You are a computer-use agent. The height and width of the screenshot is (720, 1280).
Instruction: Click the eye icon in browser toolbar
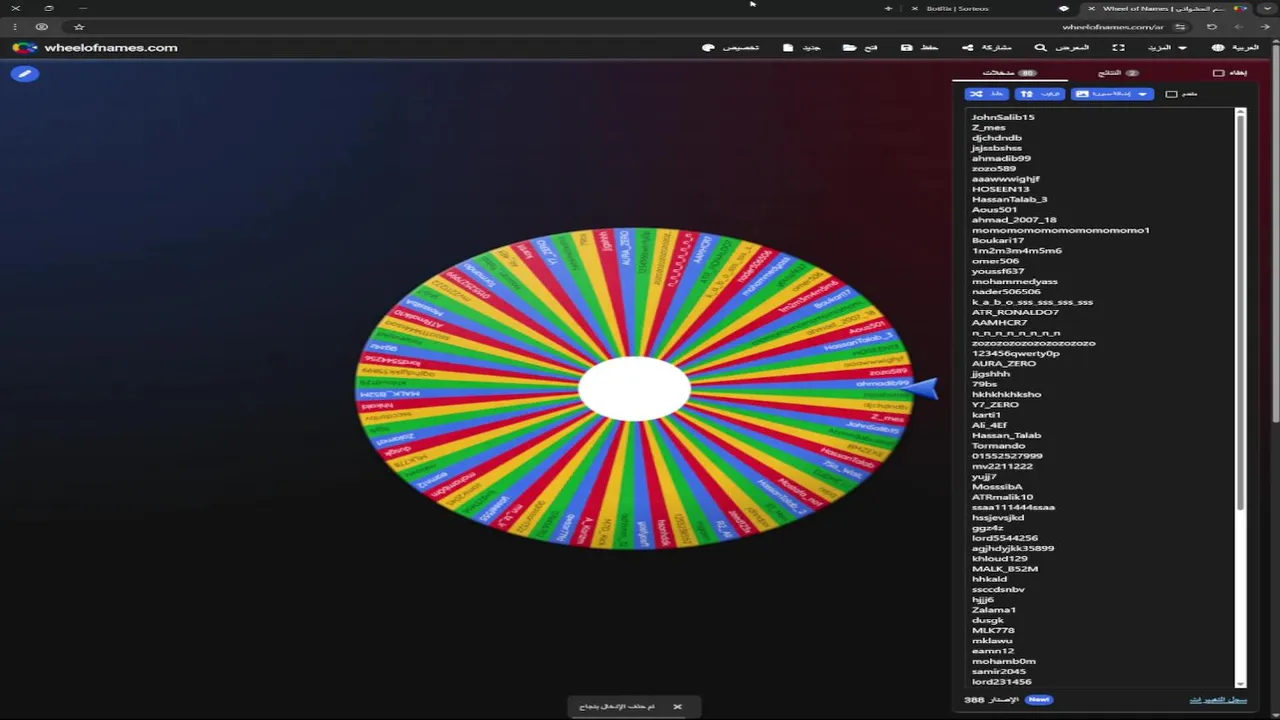41,27
